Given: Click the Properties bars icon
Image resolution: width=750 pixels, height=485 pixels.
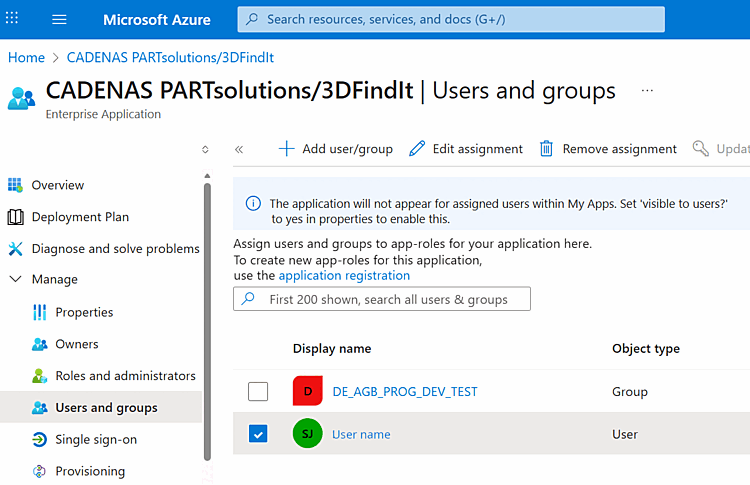Looking at the screenshot, I should [40, 312].
